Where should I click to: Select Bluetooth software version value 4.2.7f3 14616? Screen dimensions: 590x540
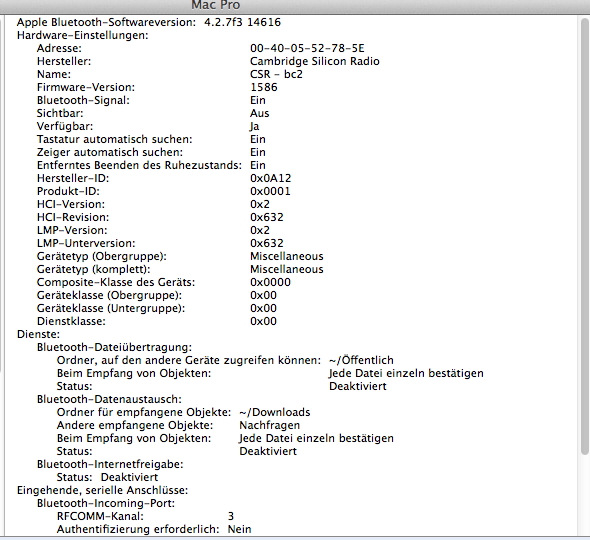click(x=242, y=22)
